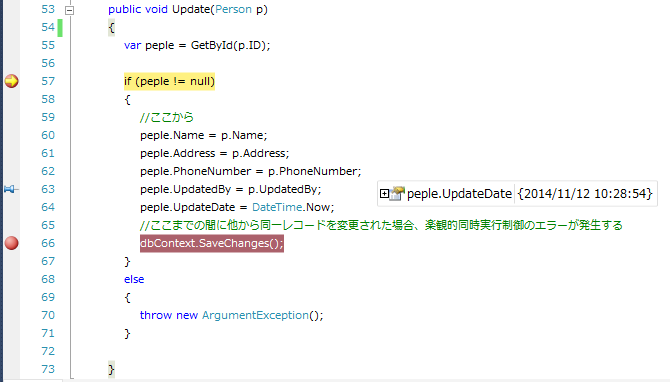Click the property icon in the DataTip
This screenshot has height=382, width=670.
397,194
